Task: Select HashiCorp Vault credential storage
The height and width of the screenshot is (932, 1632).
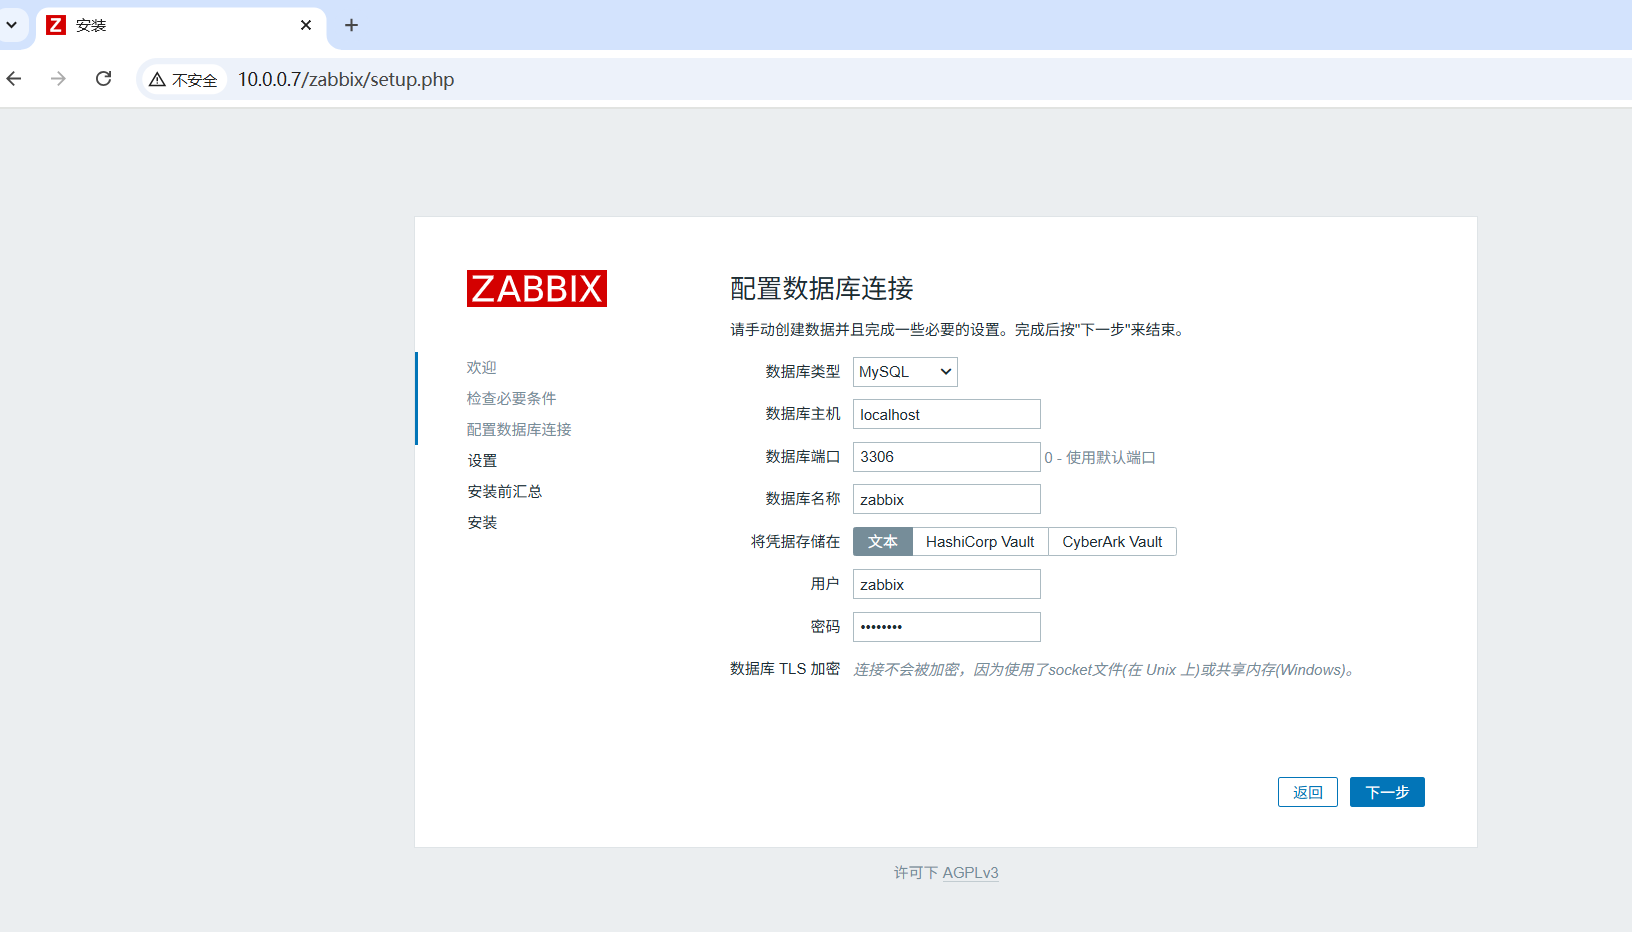Action: [x=980, y=542]
